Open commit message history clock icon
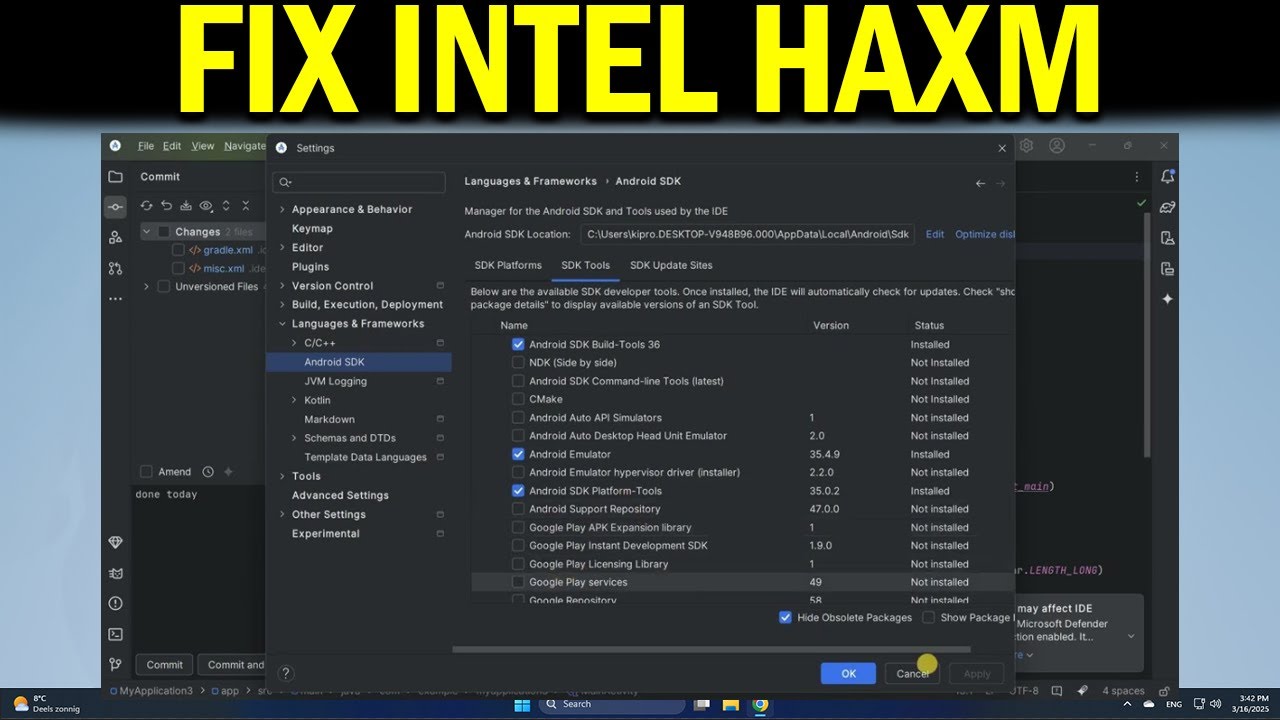The height and width of the screenshot is (720, 1280). [208, 472]
